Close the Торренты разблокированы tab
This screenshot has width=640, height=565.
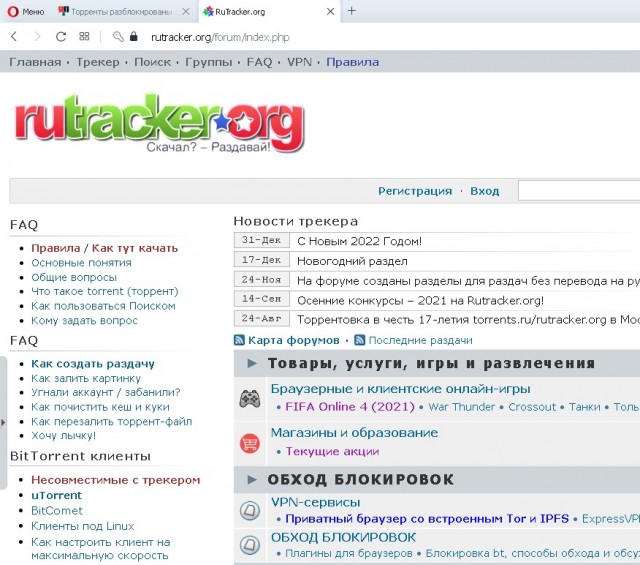pos(185,11)
